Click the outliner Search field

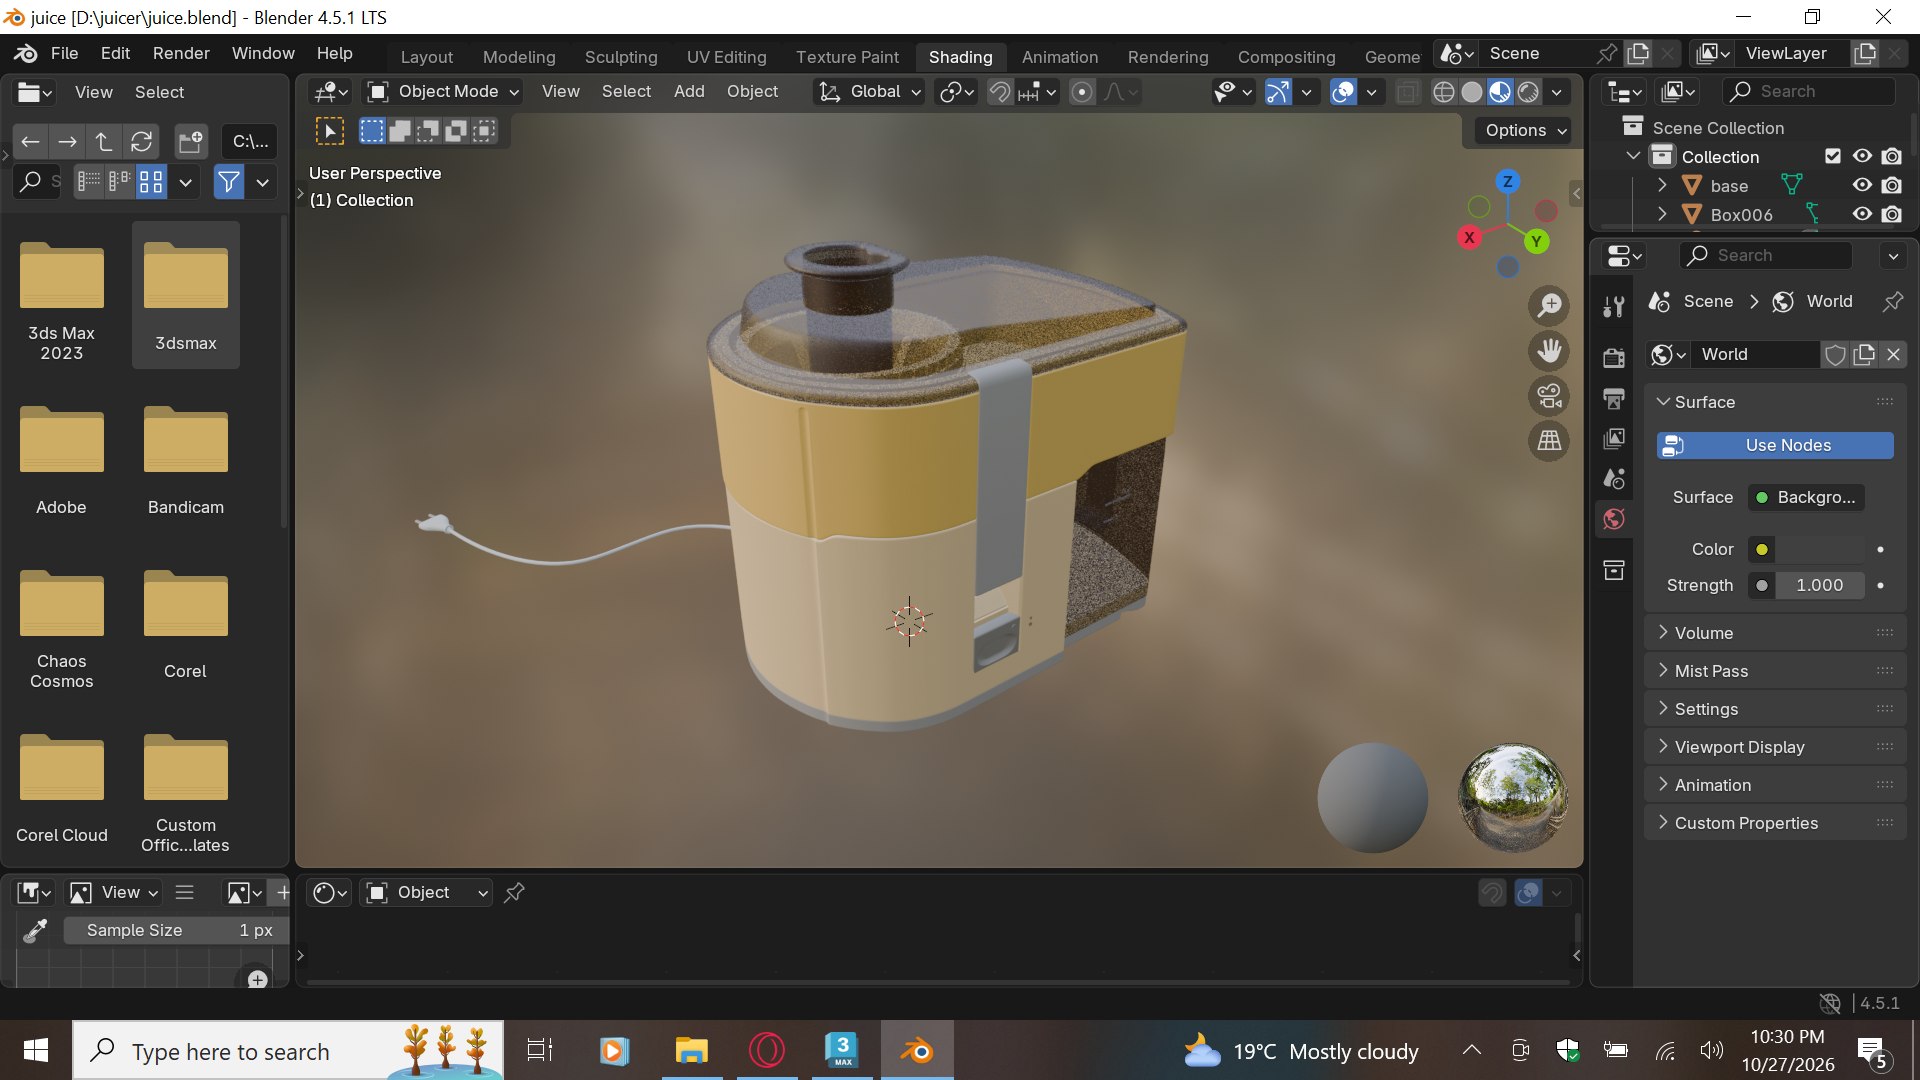click(x=1809, y=92)
